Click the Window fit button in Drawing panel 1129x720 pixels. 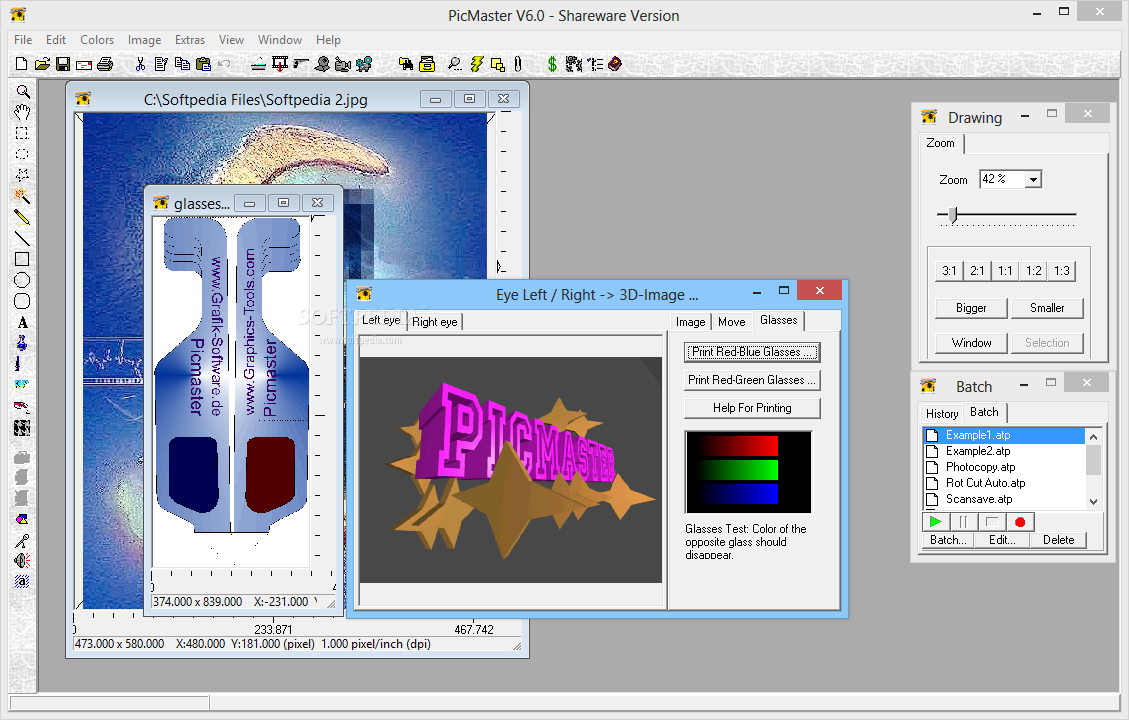pos(971,343)
